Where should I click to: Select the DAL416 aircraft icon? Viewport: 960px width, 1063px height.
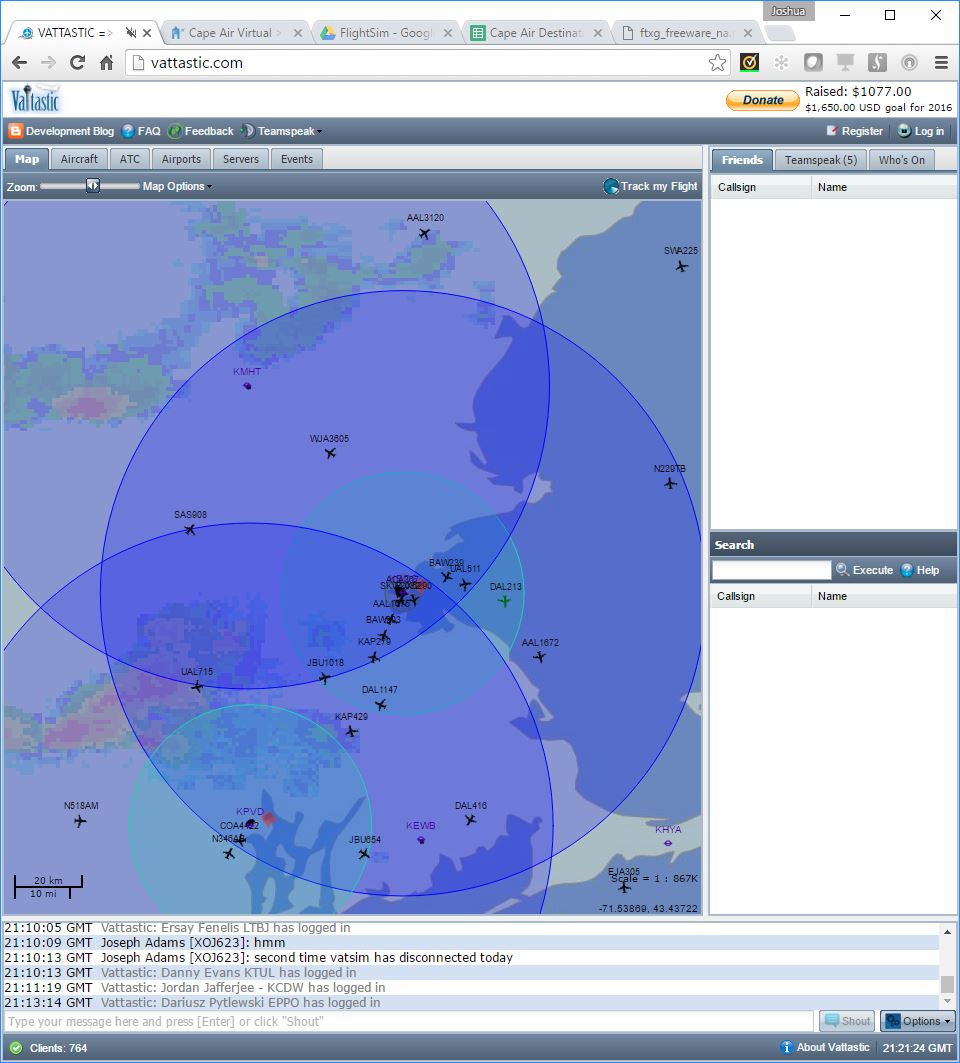[x=471, y=820]
